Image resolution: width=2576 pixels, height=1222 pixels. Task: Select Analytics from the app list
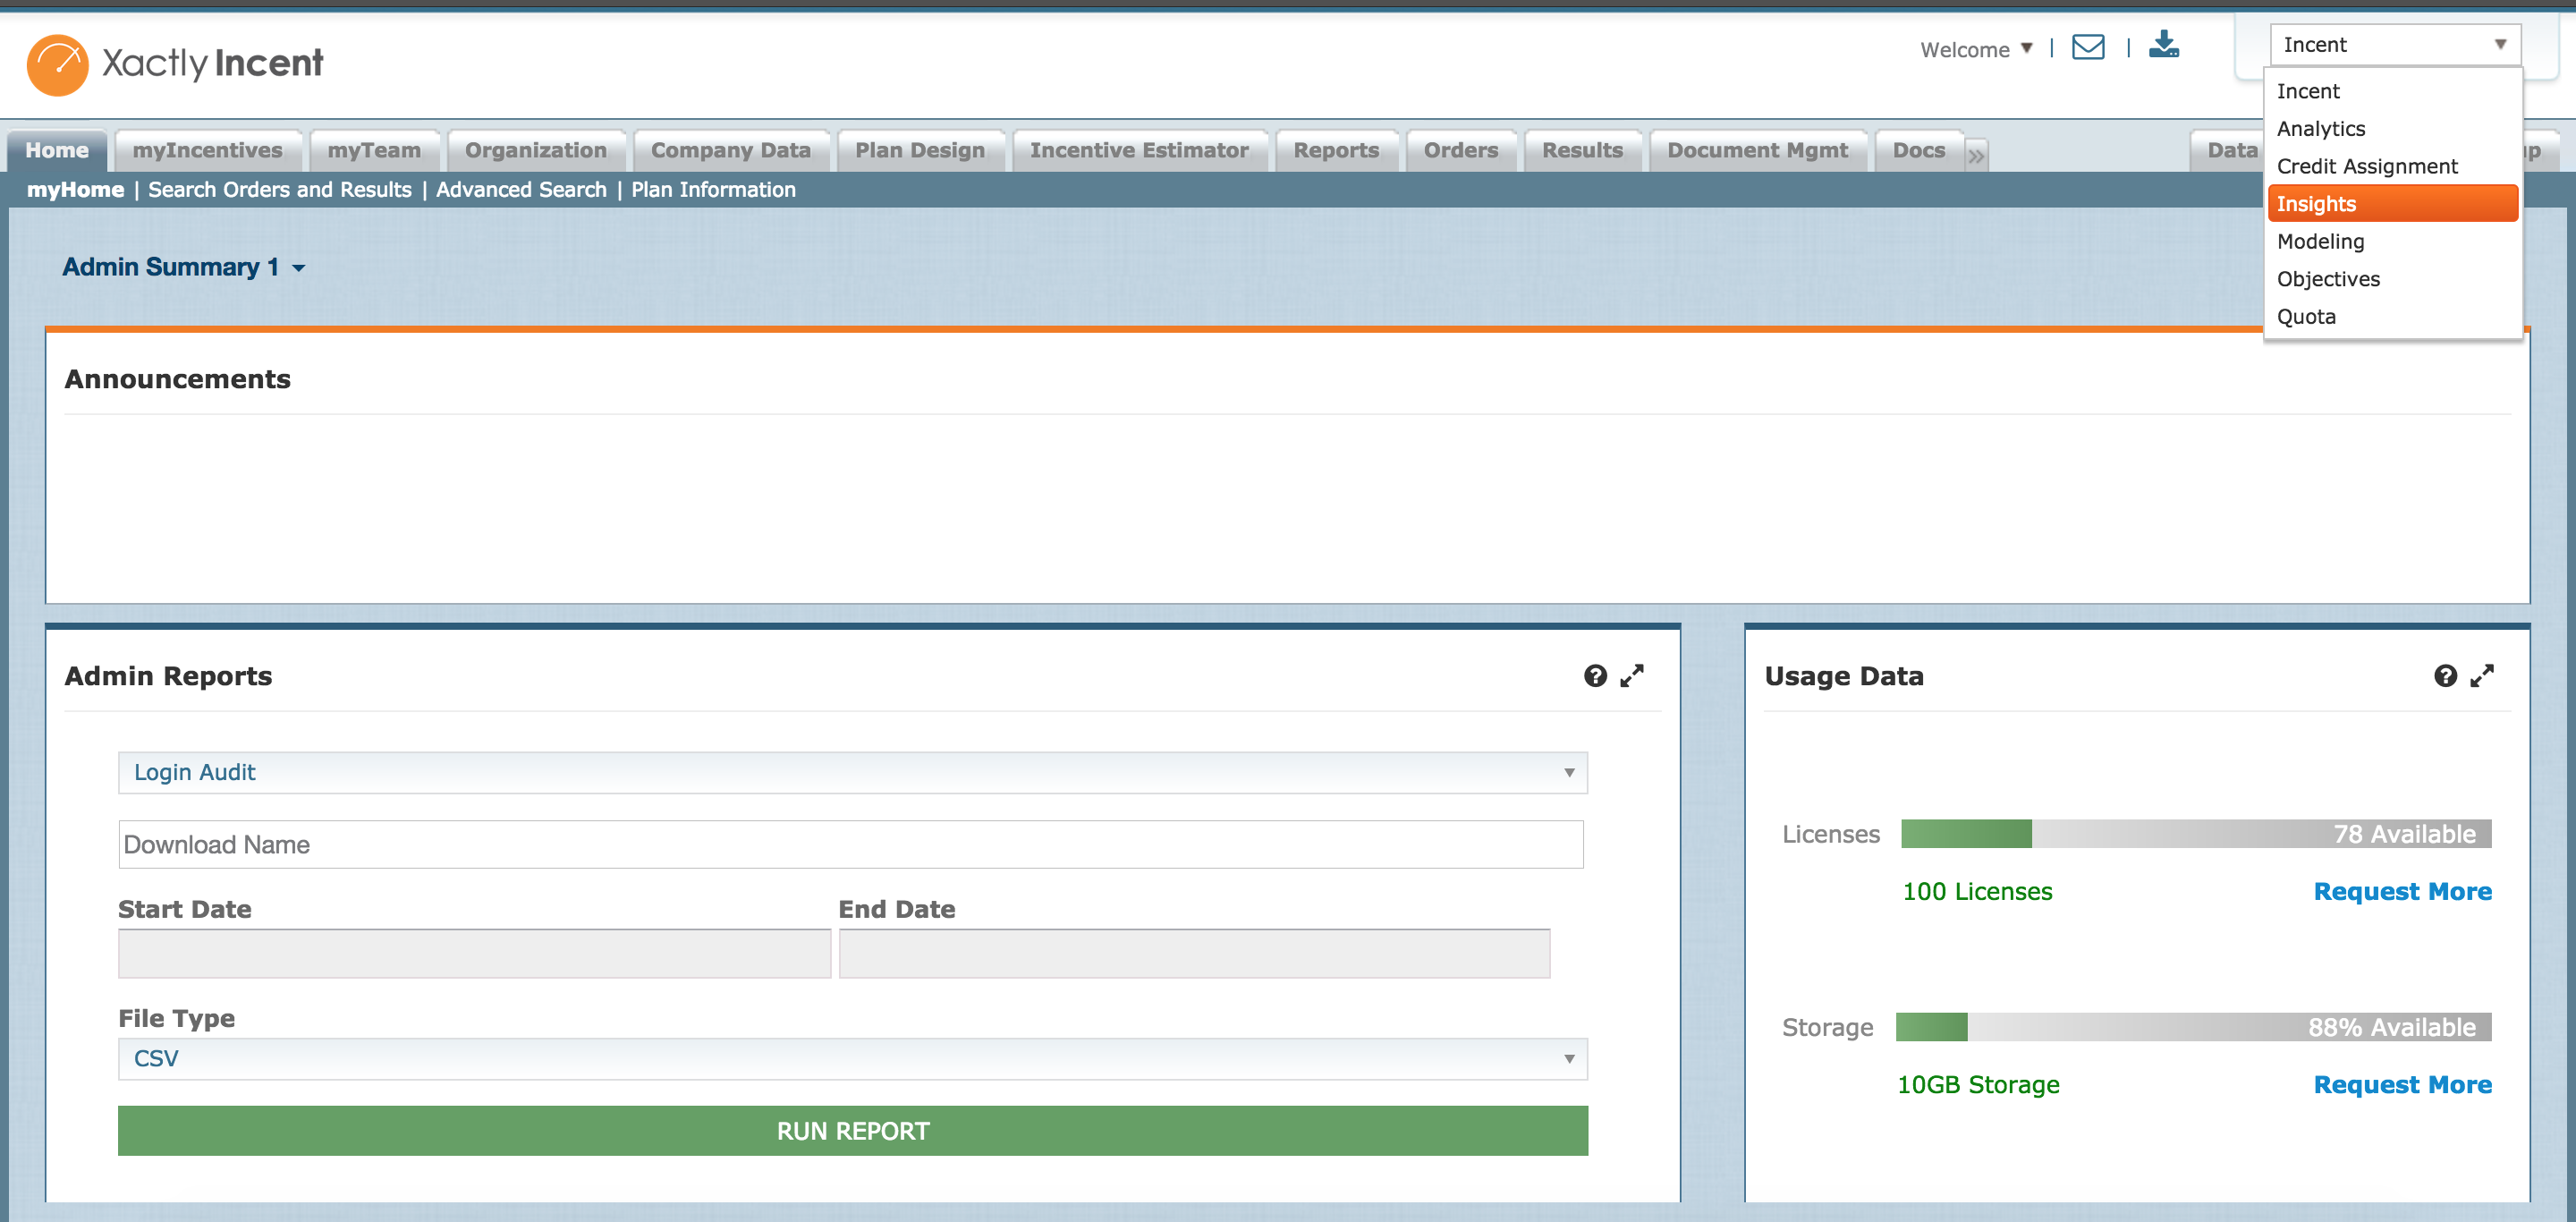tap(2393, 129)
